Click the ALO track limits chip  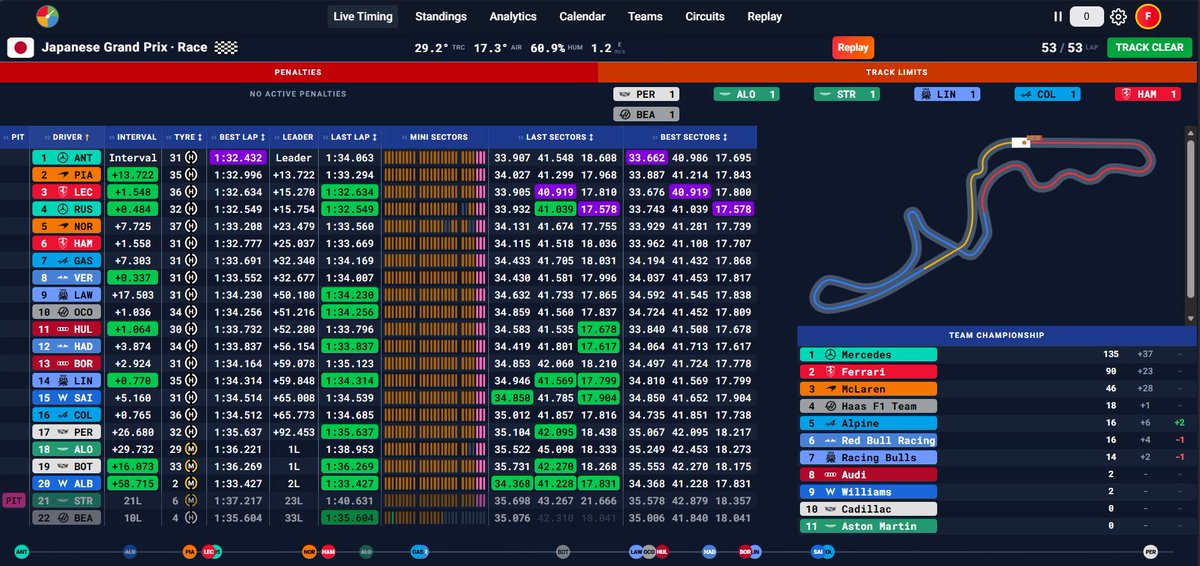(x=747, y=94)
